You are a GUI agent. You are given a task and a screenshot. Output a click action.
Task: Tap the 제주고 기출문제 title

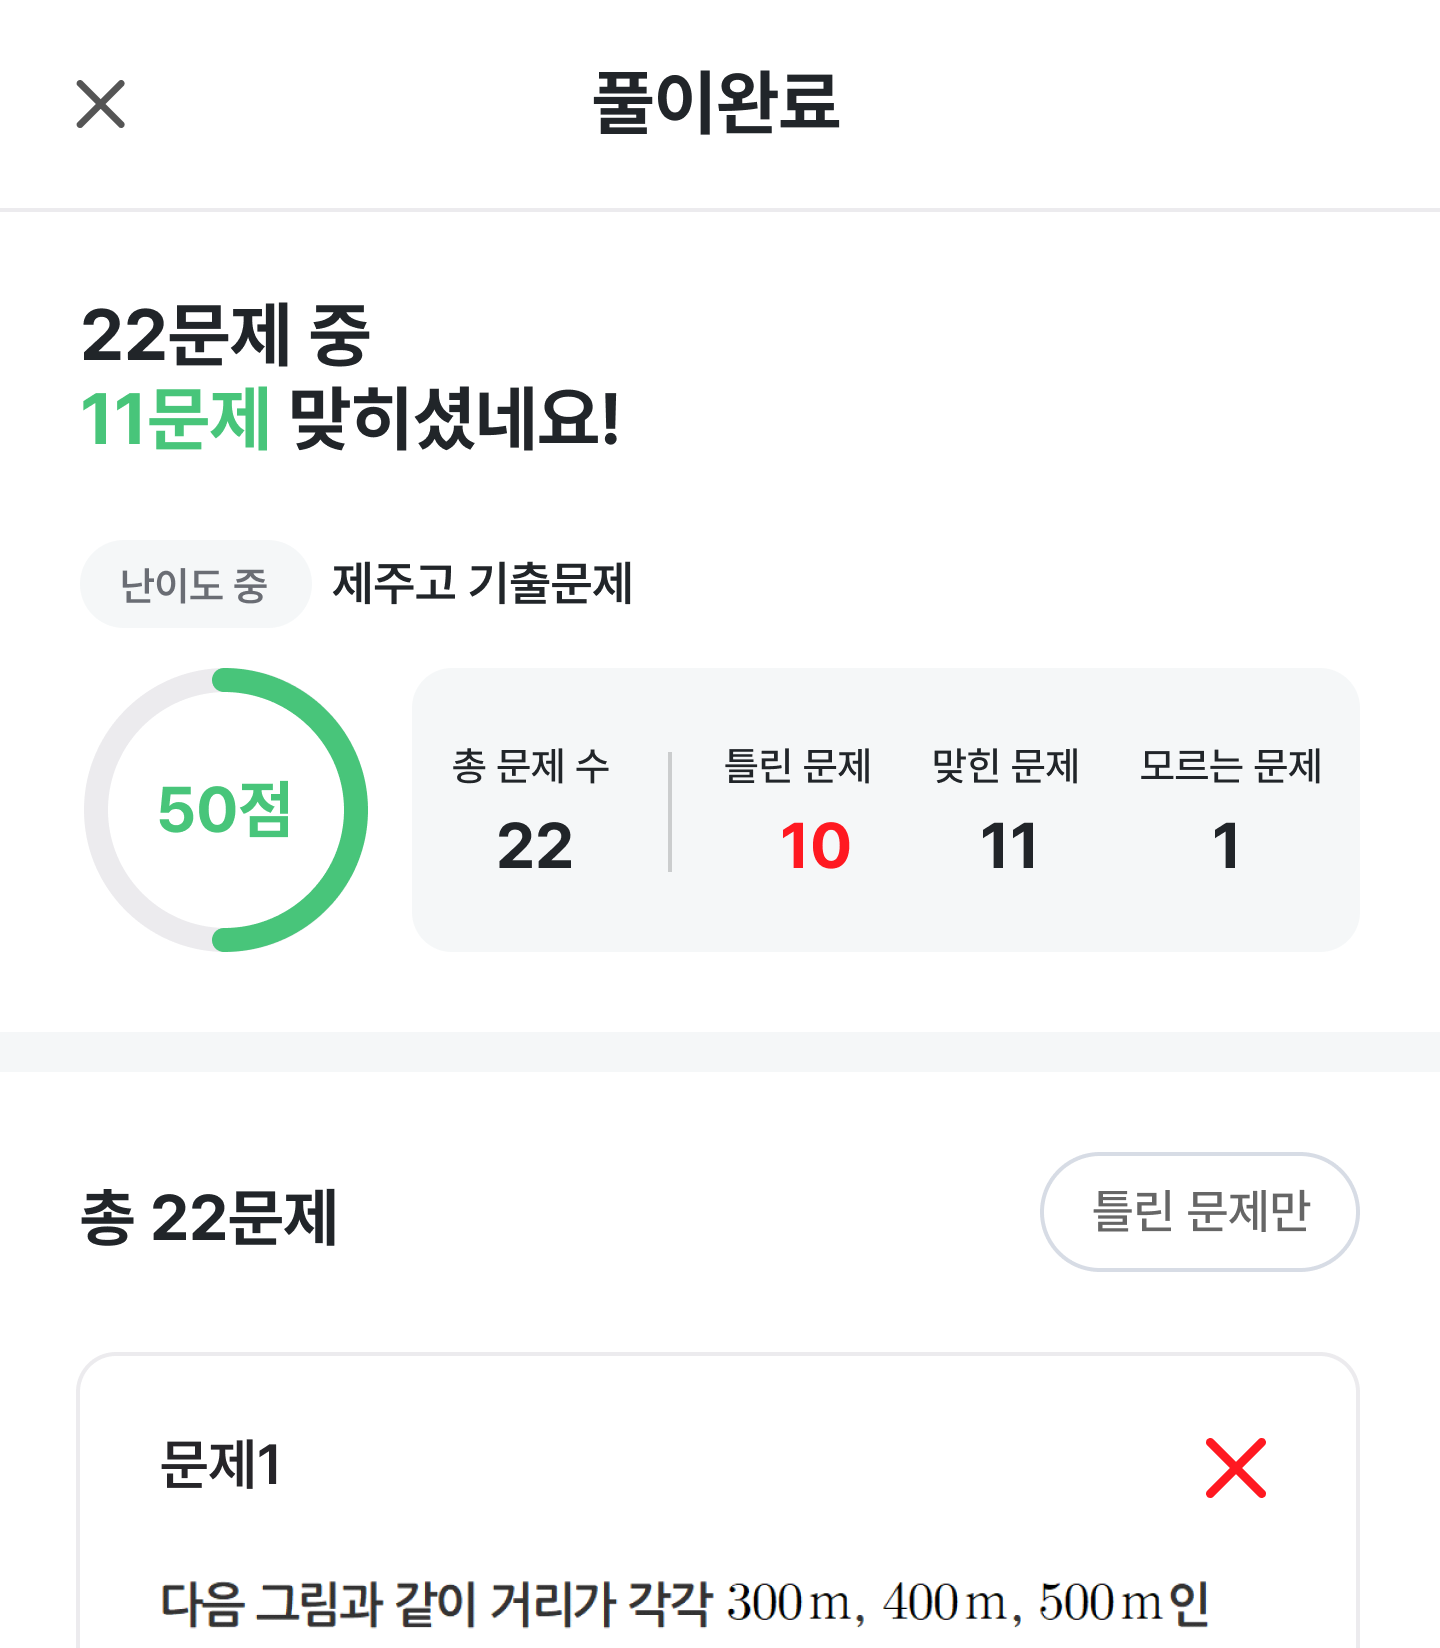click(x=482, y=583)
